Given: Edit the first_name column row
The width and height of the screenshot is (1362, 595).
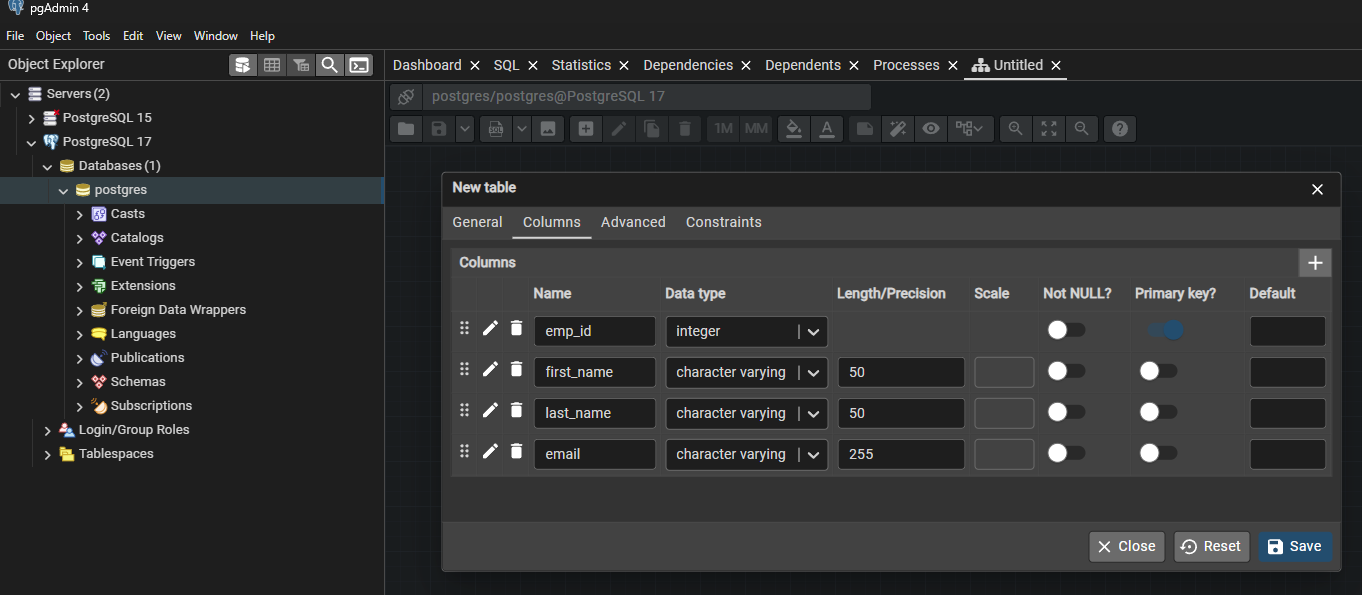Looking at the screenshot, I should pyautogui.click(x=490, y=369).
